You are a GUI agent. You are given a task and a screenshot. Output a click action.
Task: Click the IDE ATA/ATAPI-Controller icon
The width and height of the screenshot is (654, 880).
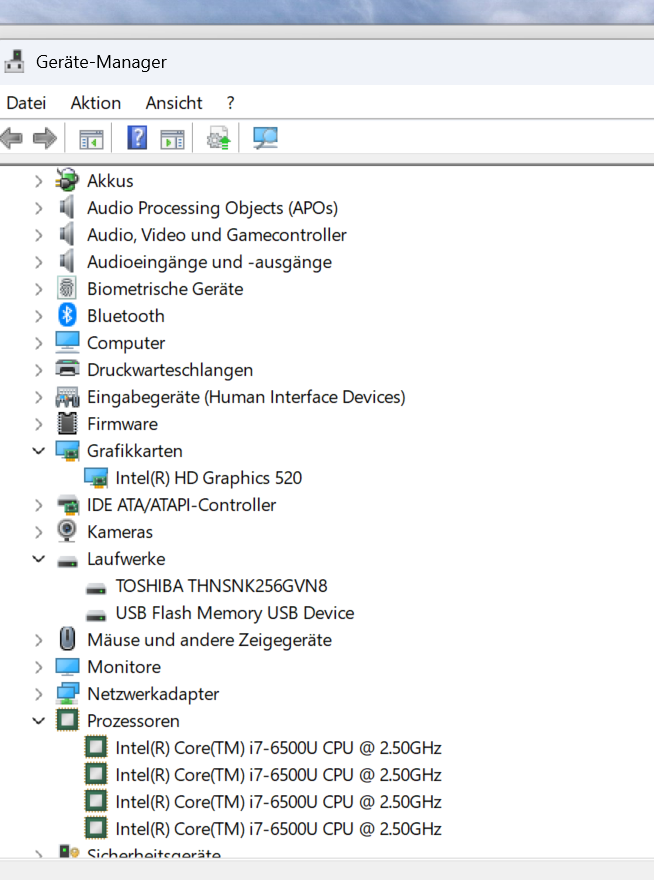[67, 505]
